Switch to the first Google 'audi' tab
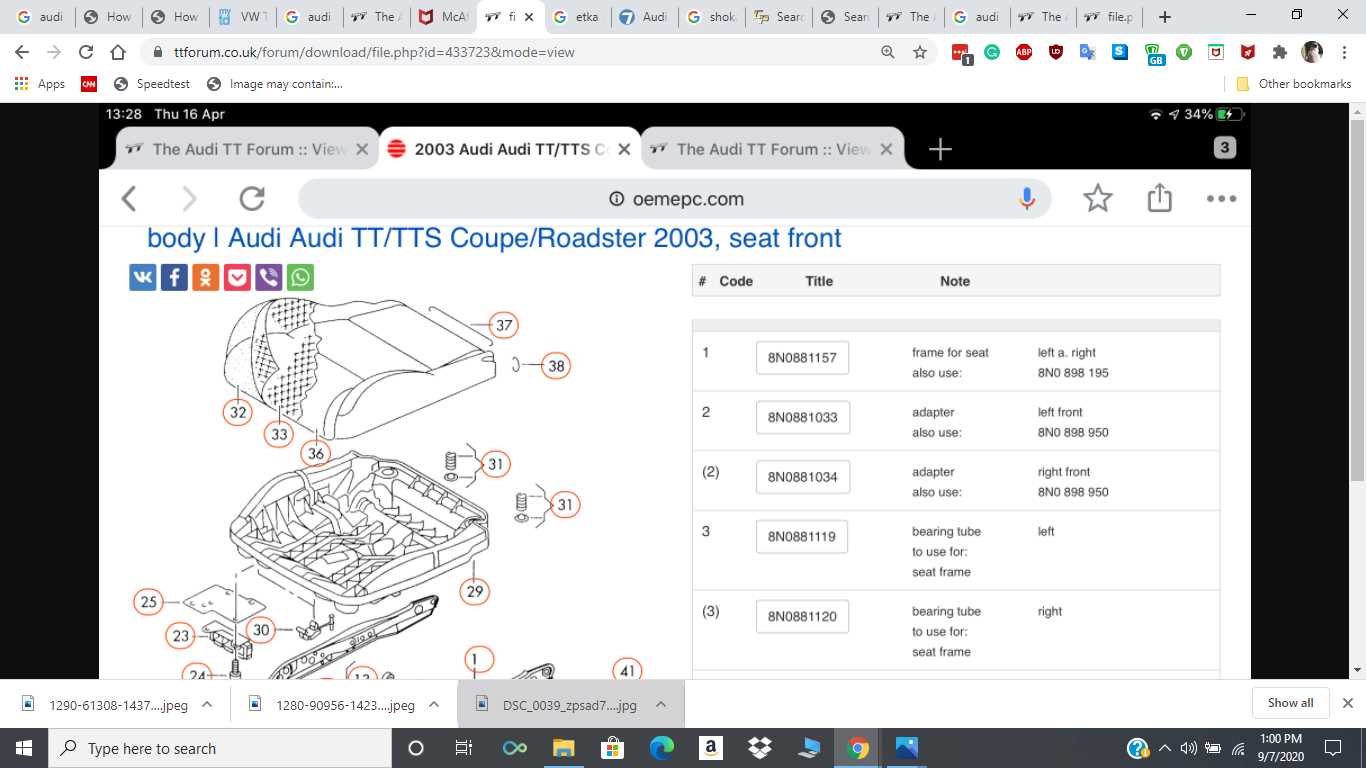 click(40, 17)
